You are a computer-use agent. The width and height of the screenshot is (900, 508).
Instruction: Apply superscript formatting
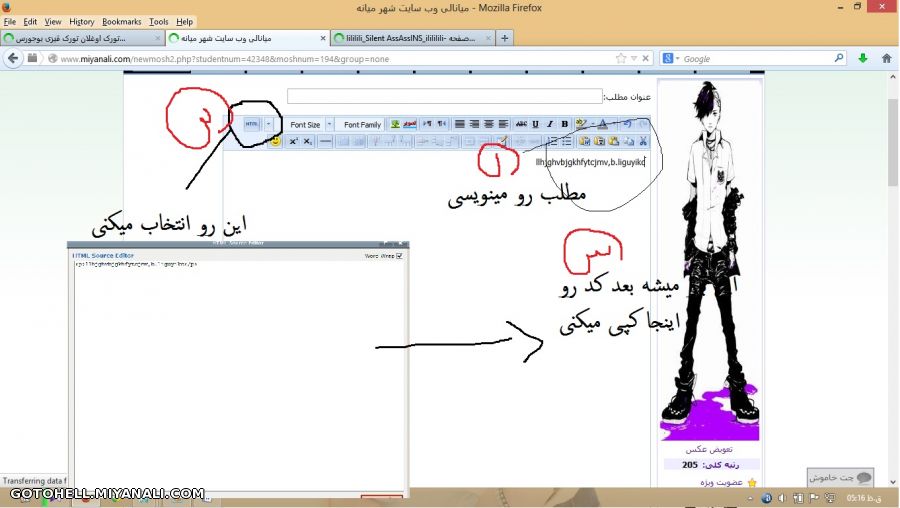pos(293,141)
